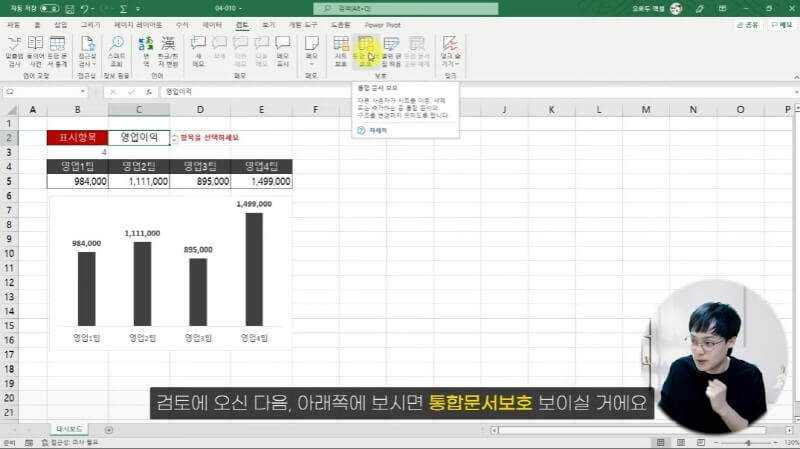The image size is (800, 449).
Task: Switch to the Power Pivot tab
Action: tap(383, 25)
